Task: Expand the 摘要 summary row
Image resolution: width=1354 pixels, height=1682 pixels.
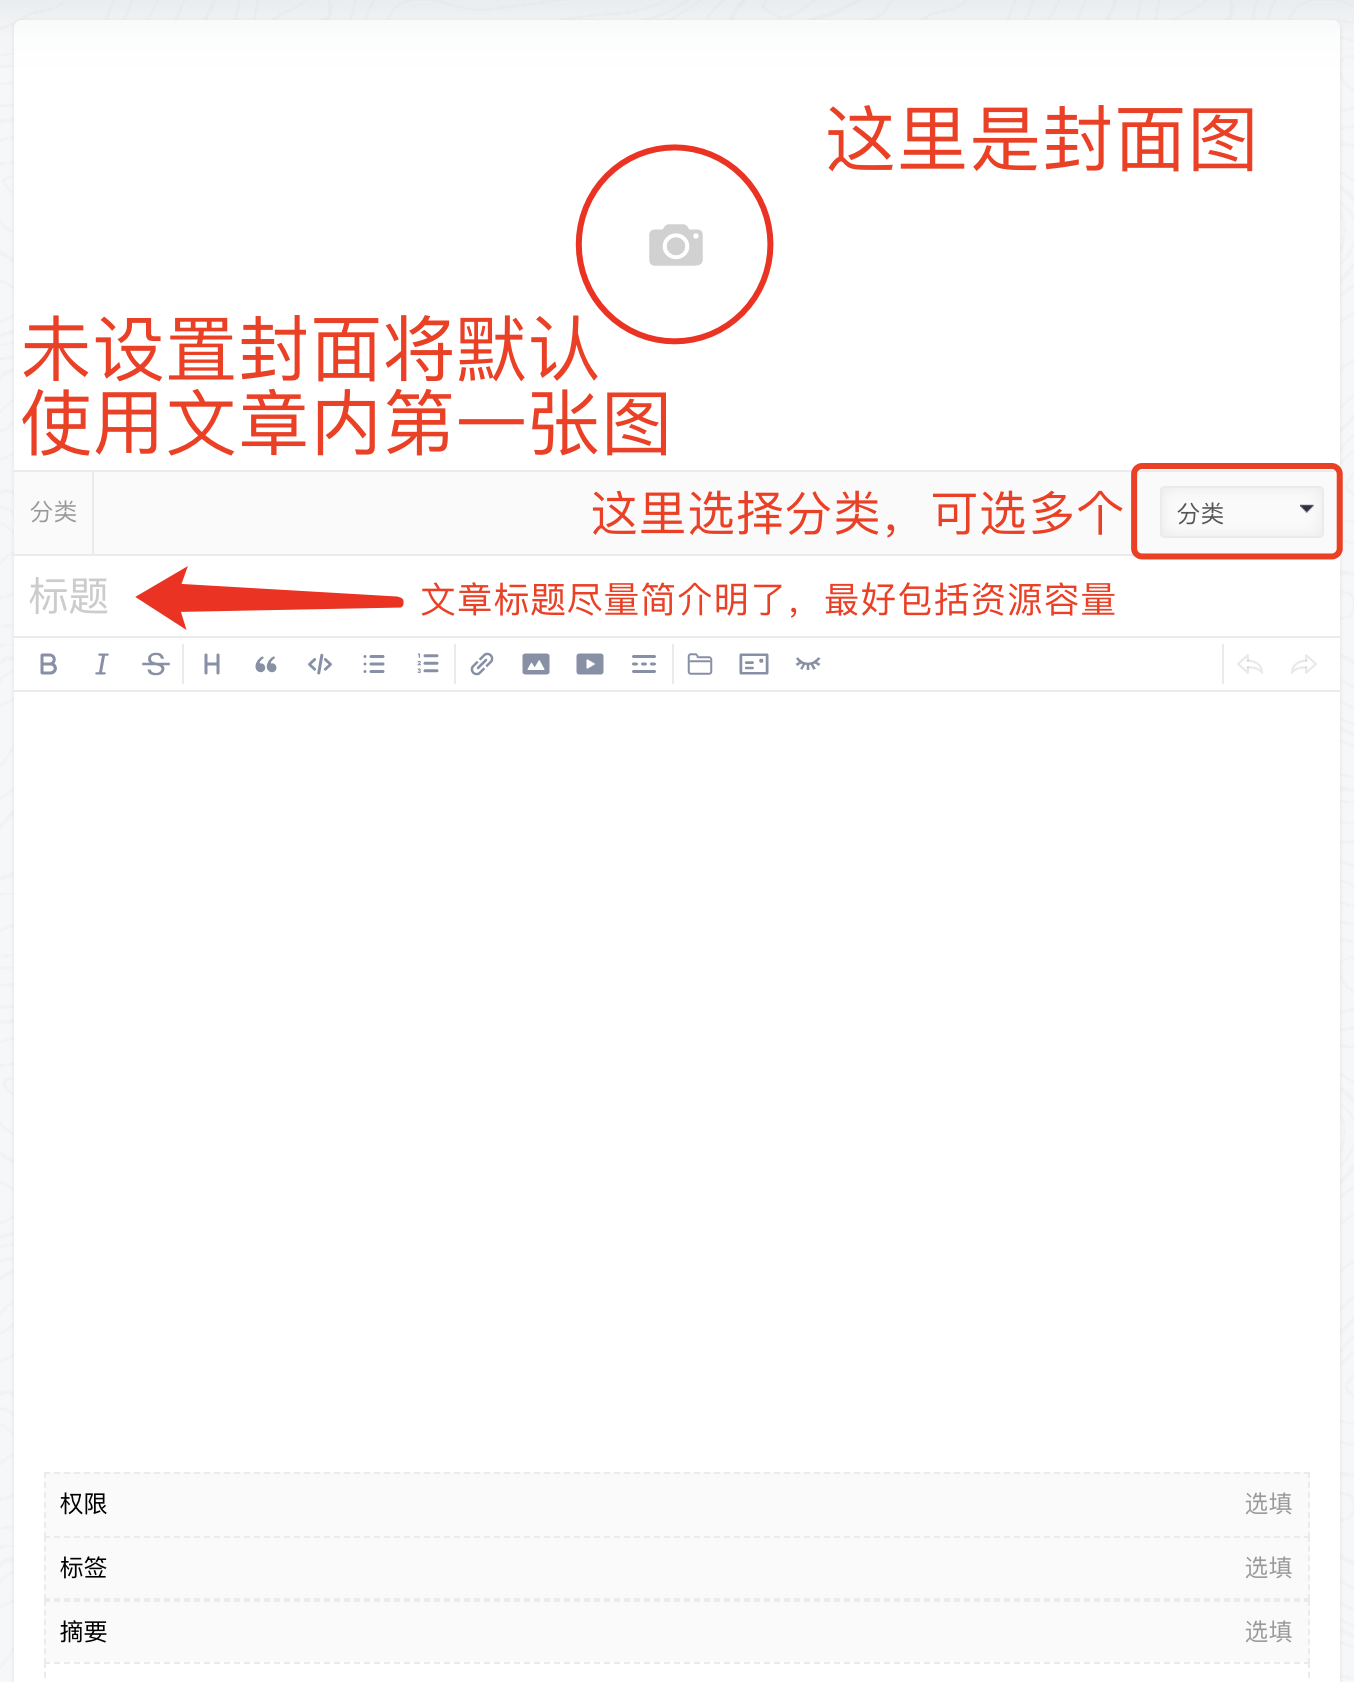Action: [x=677, y=1632]
